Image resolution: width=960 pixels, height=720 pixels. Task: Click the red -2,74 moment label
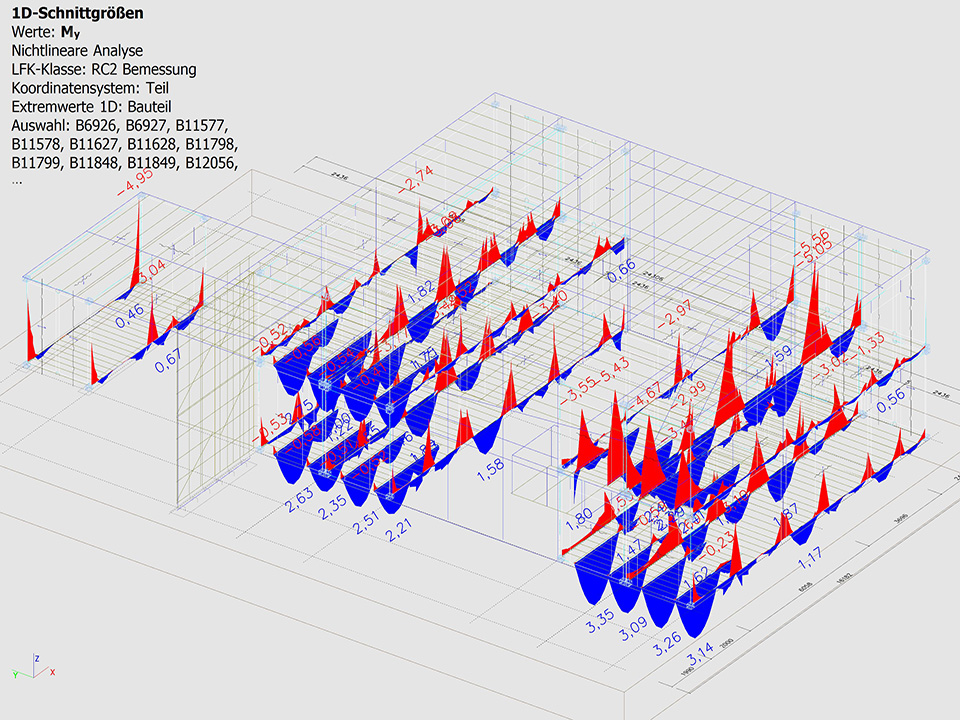point(415,182)
